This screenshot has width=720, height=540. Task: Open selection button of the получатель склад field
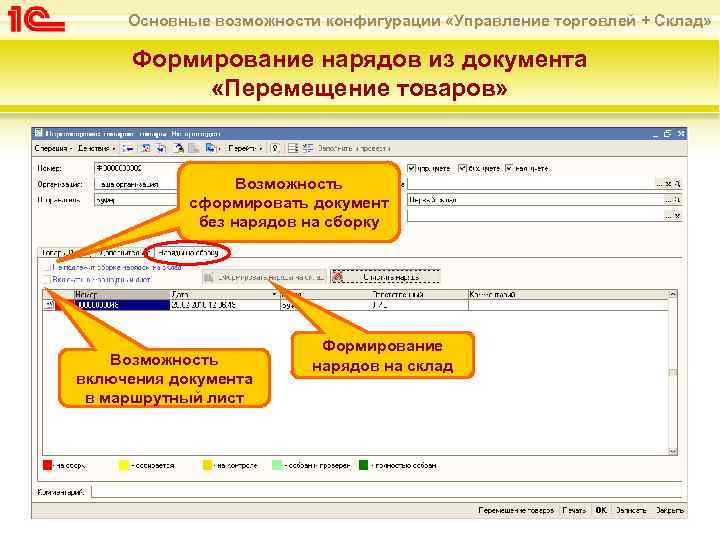669,200
